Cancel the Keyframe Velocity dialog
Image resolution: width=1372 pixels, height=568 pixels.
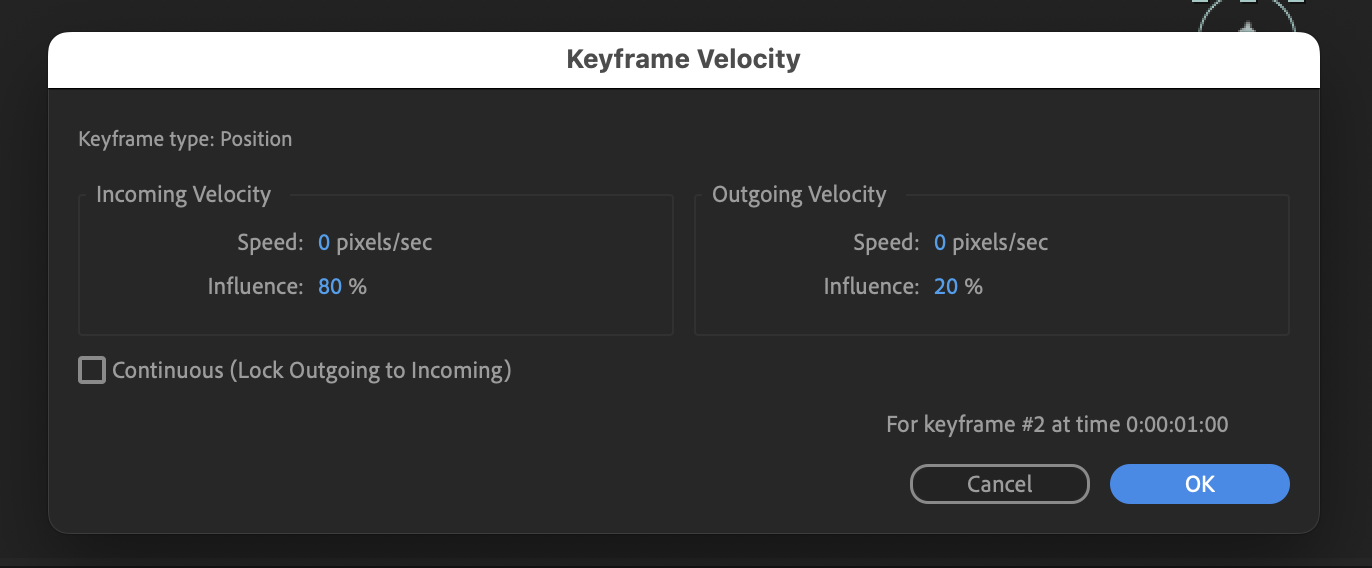tap(999, 484)
